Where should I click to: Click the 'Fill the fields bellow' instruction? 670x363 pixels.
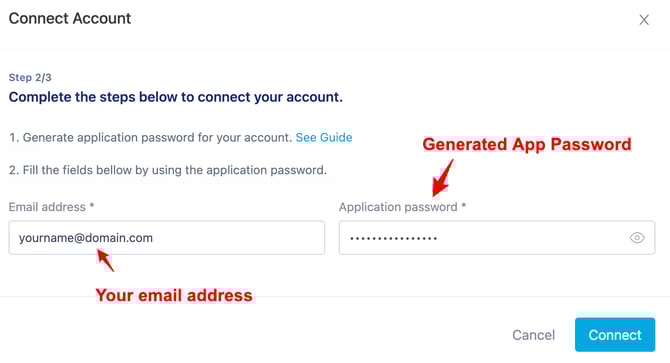[x=168, y=170]
